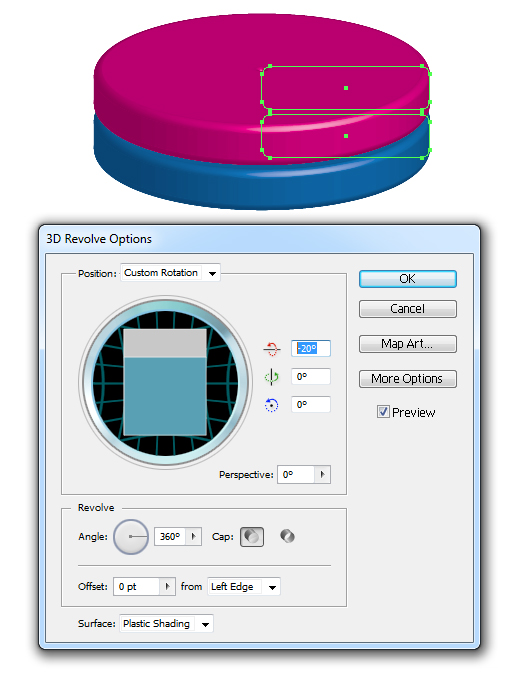
Task: Click the X-axis rotation icon
Action: [271, 349]
